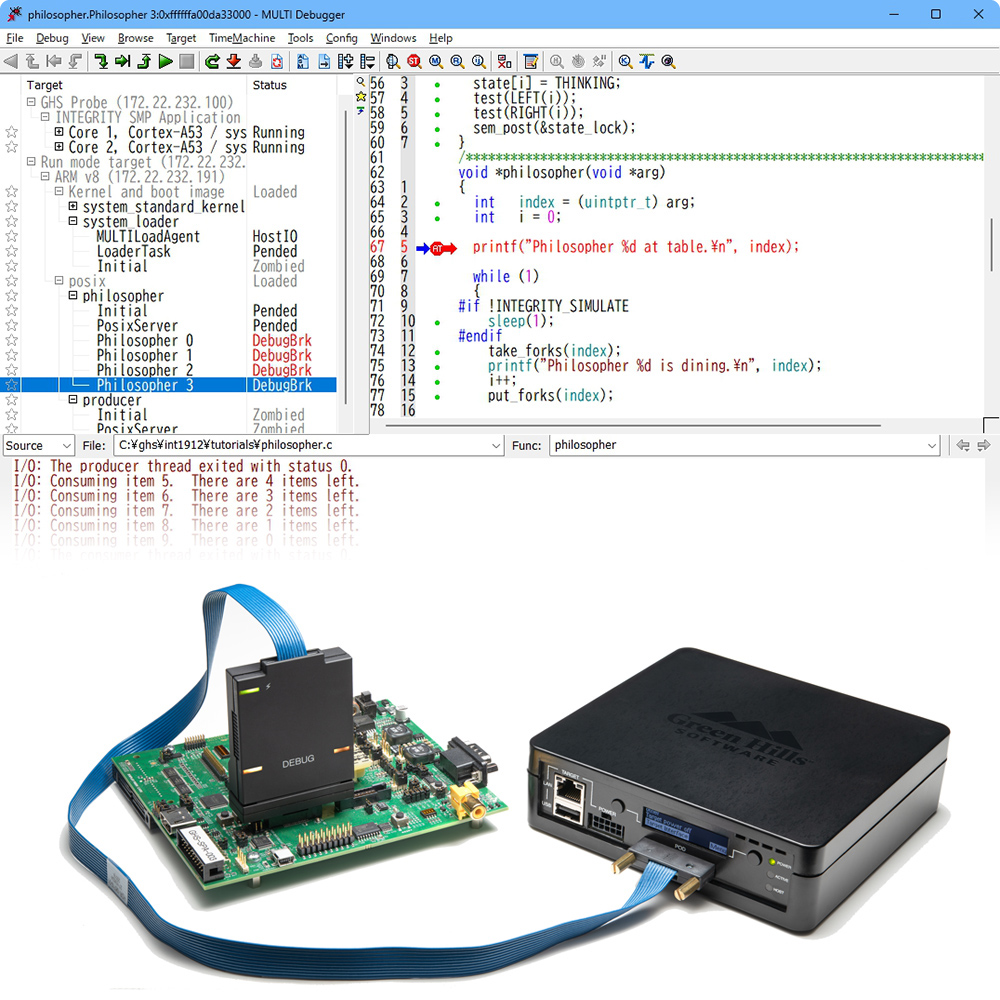Open the i local variables magnifier icon
Viewport: 1000px width, 1000px height.
click(479, 61)
